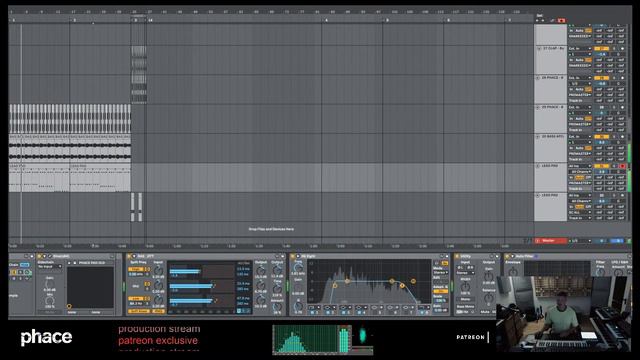The height and width of the screenshot is (360, 640).
Task: Adjust OTT Amount knob
Action: (x=277, y=307)
